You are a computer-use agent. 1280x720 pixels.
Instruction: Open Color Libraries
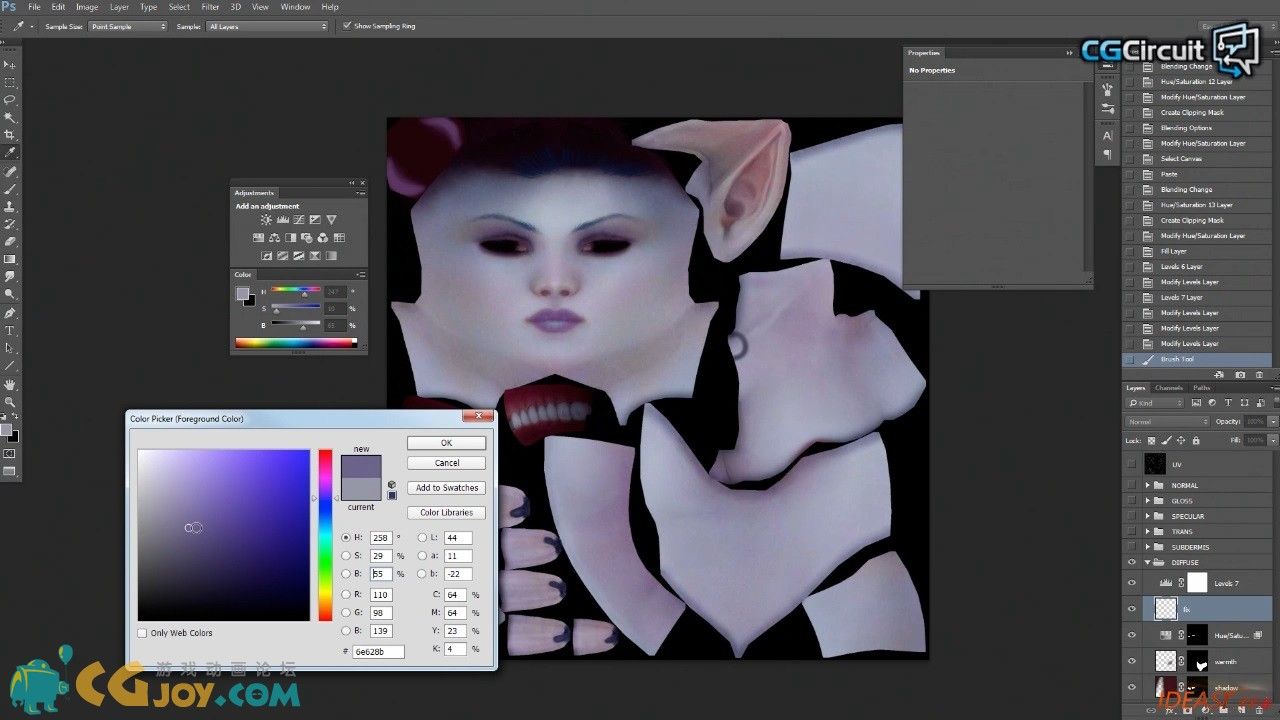click(x=446, y=512)
